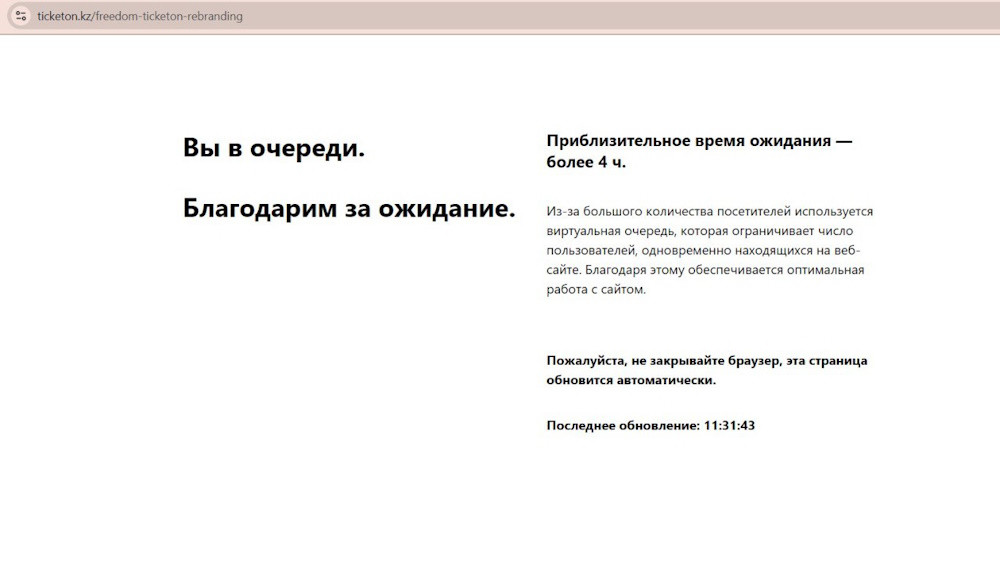This screenshot has height=586, width=1000.
Task: Click "Пожалуйста, не закрывайте браузер" notice
Action: pos(706,360)
